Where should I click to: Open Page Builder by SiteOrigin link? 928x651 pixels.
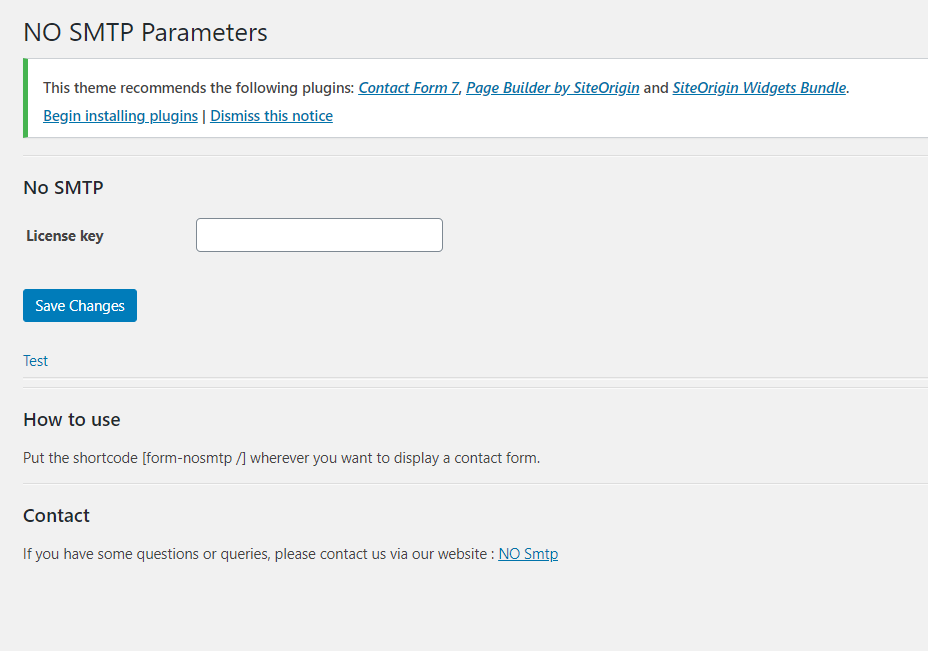pyautogui.click(x=552, y=88)
